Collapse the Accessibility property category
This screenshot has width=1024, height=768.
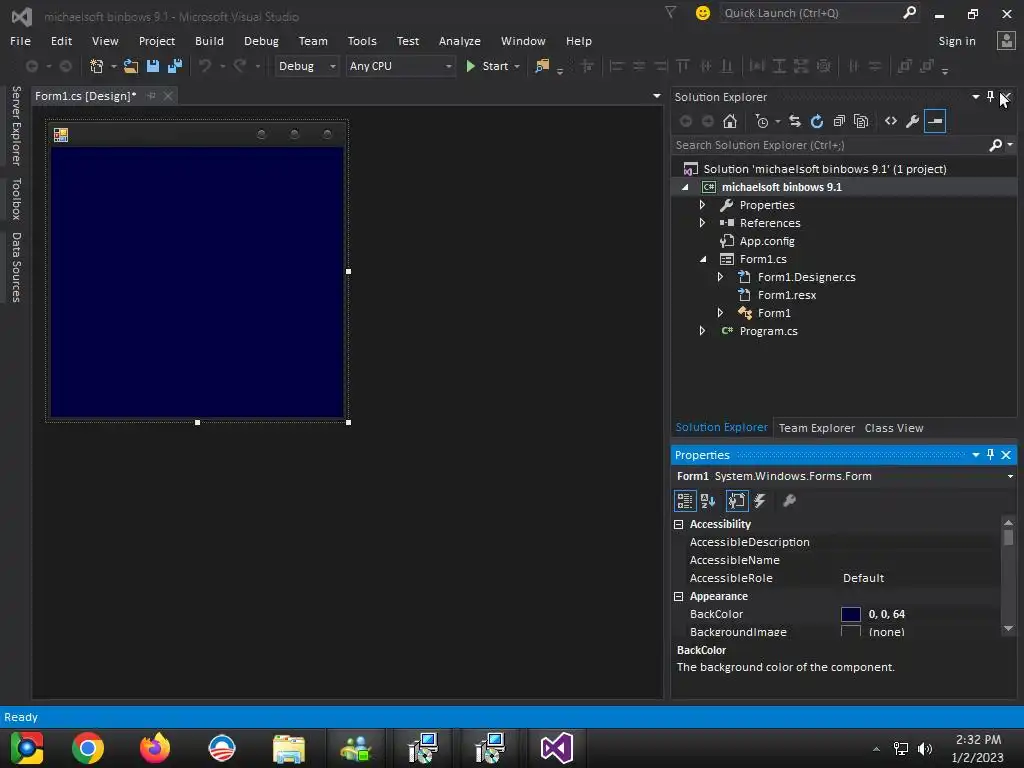[679, 524]
